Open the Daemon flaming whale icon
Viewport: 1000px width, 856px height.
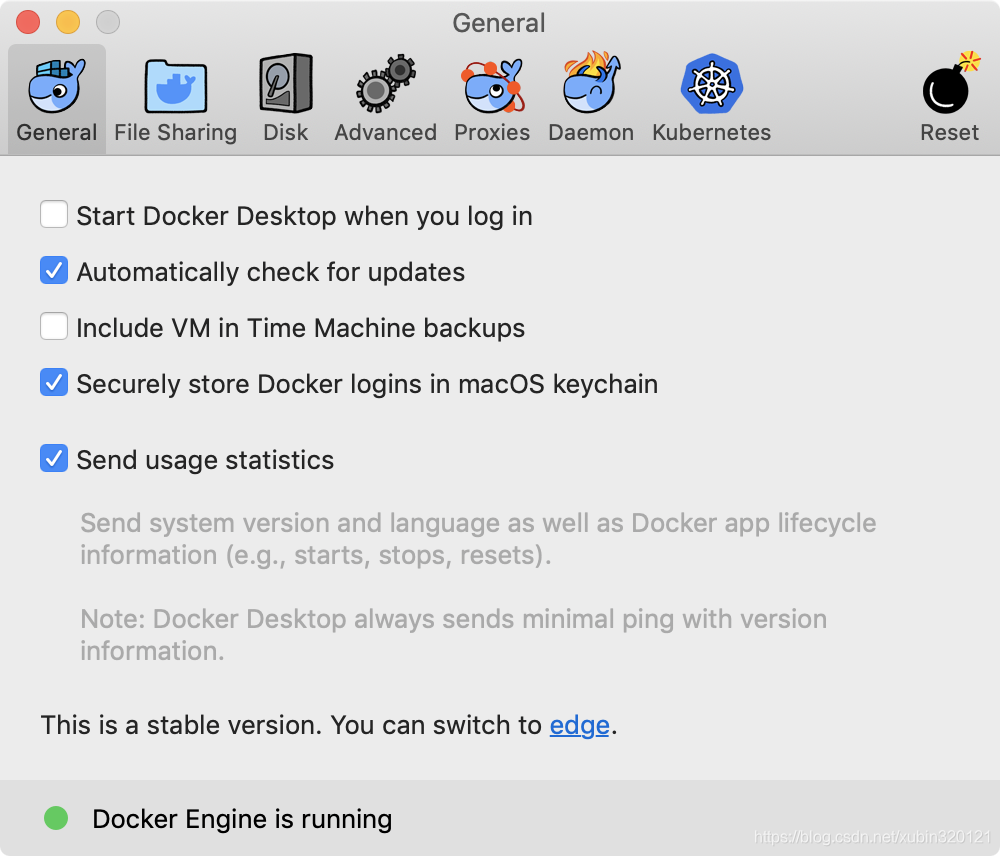point(591,83)
